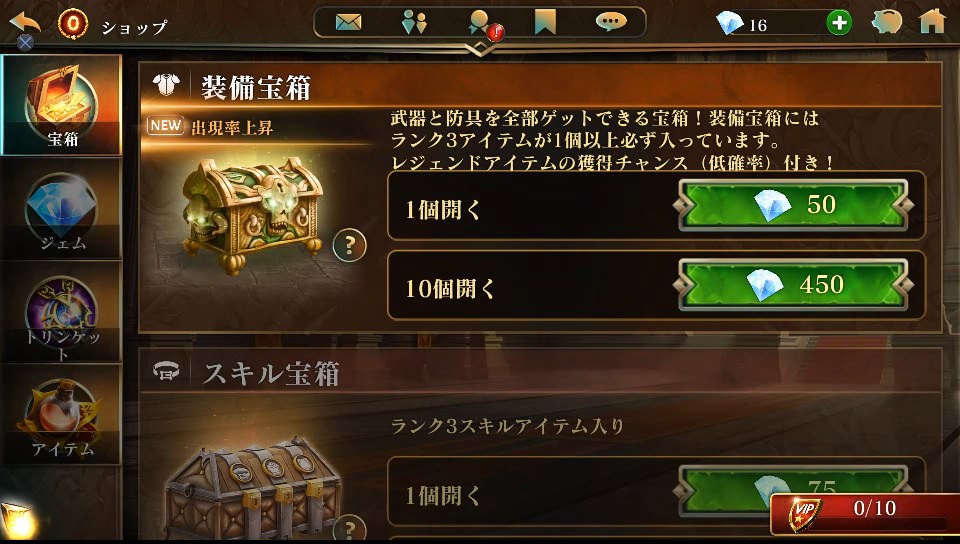960x544 pixels.
Task: Tap the back arrow icon
Action: point(25,24)
